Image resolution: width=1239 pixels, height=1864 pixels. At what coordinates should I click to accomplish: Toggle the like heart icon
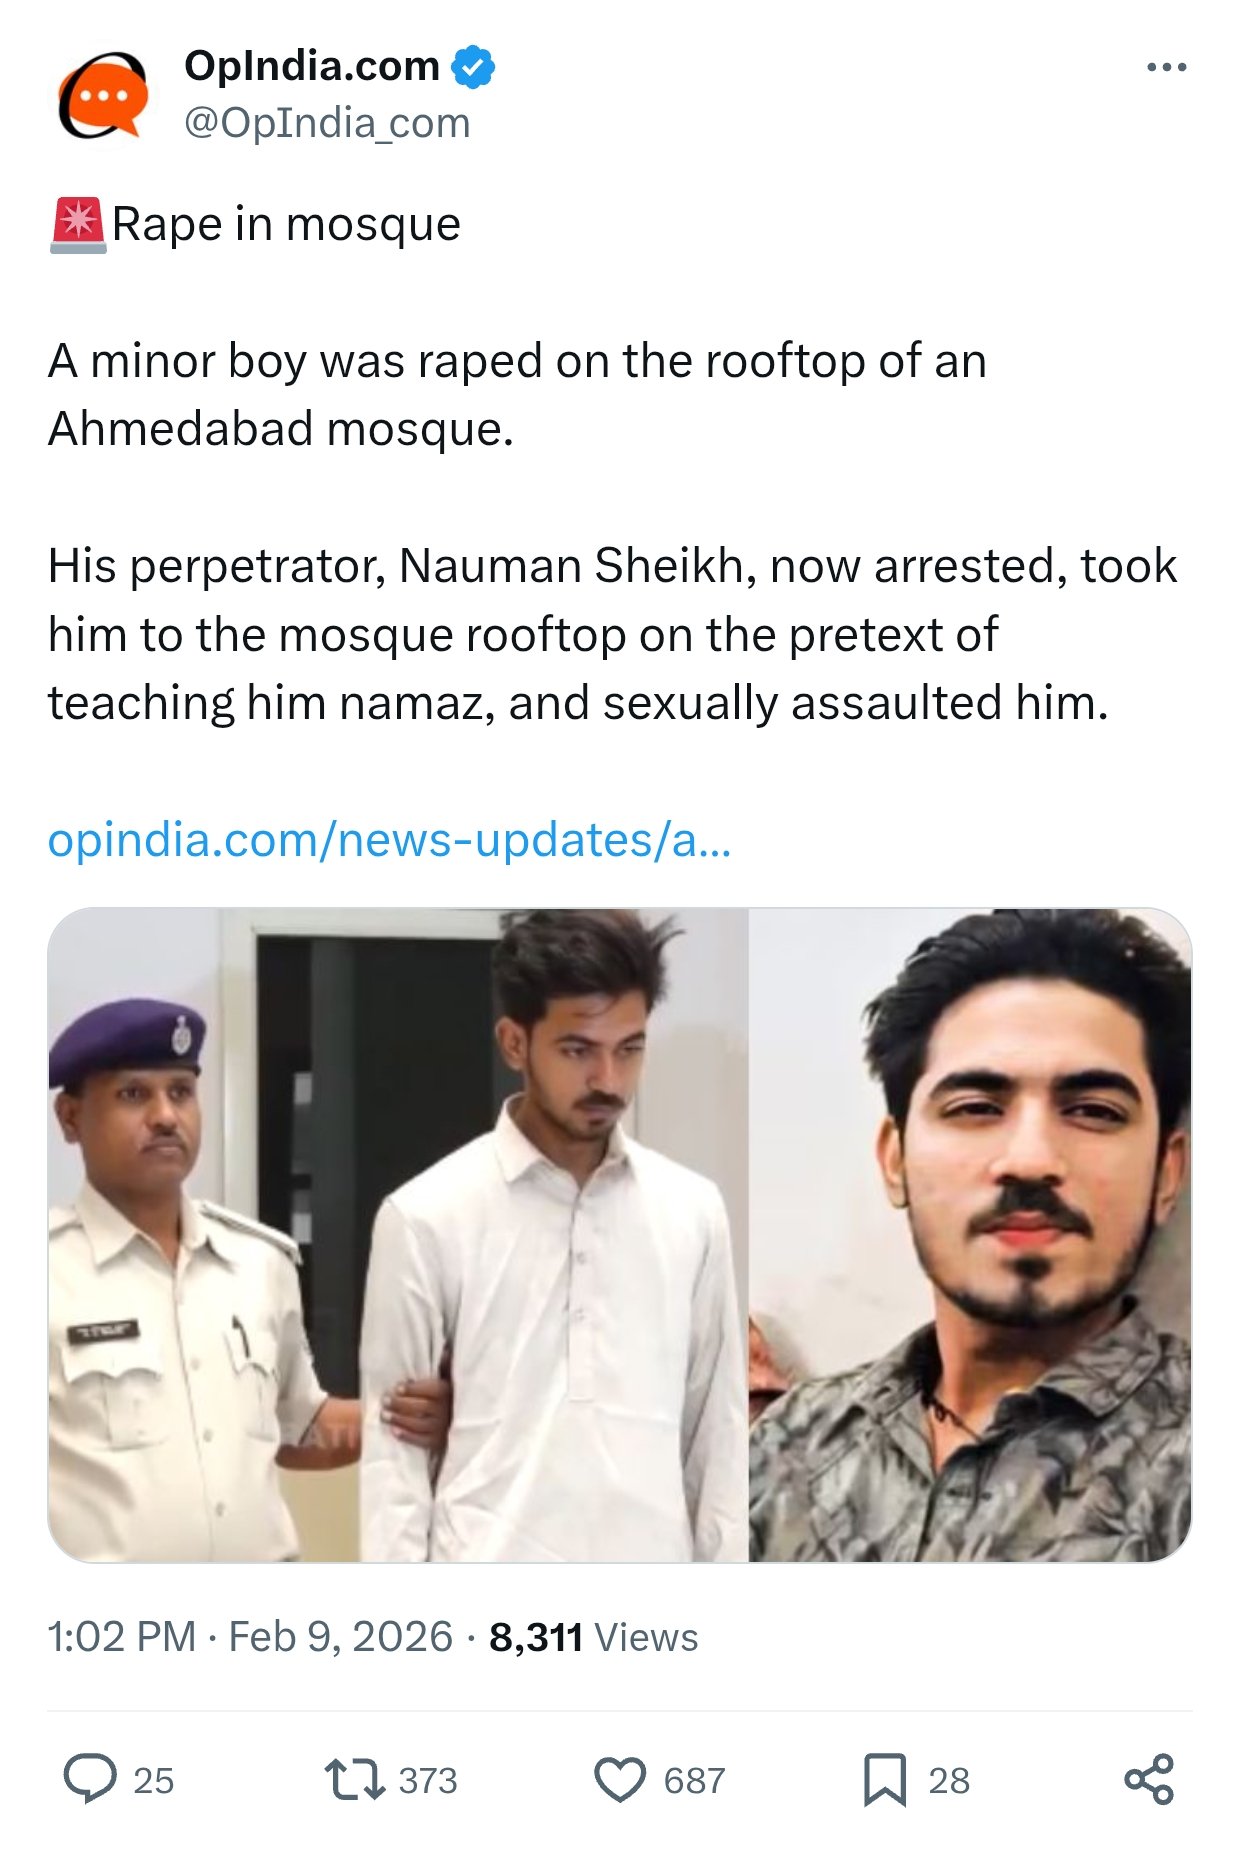pyautogui.click(x=620, y=1780)
